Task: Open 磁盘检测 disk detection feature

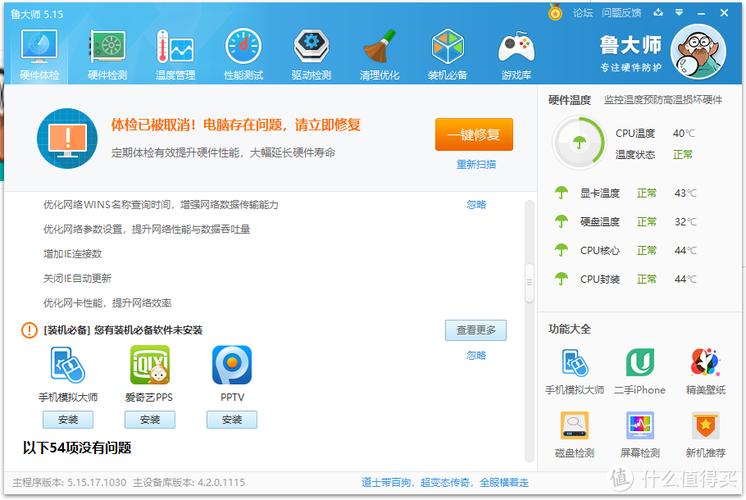Action: pyautogui.click(x=574, y=435)
